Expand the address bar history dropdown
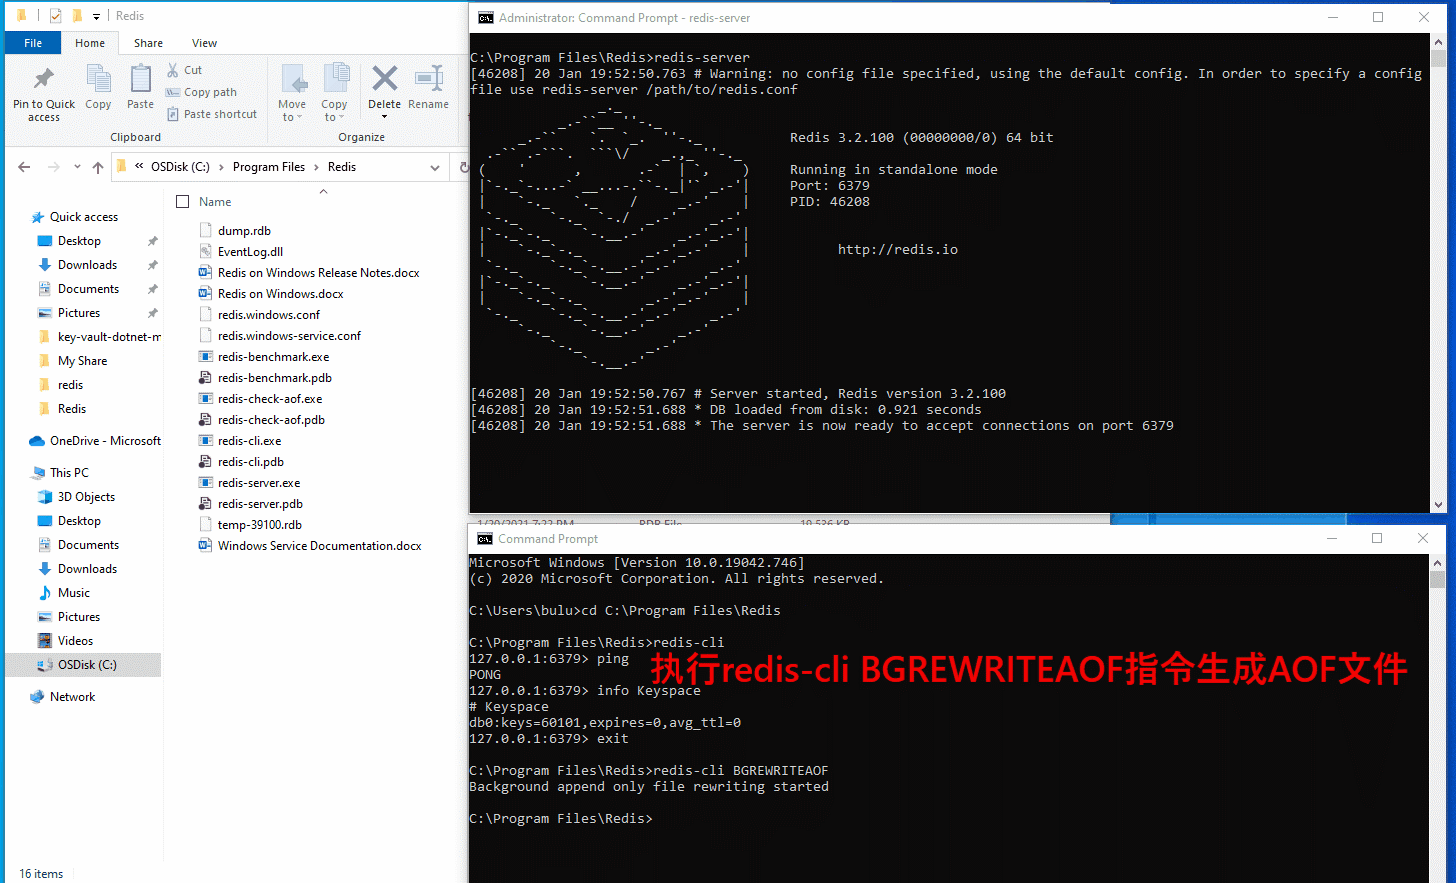 [434, 167]
